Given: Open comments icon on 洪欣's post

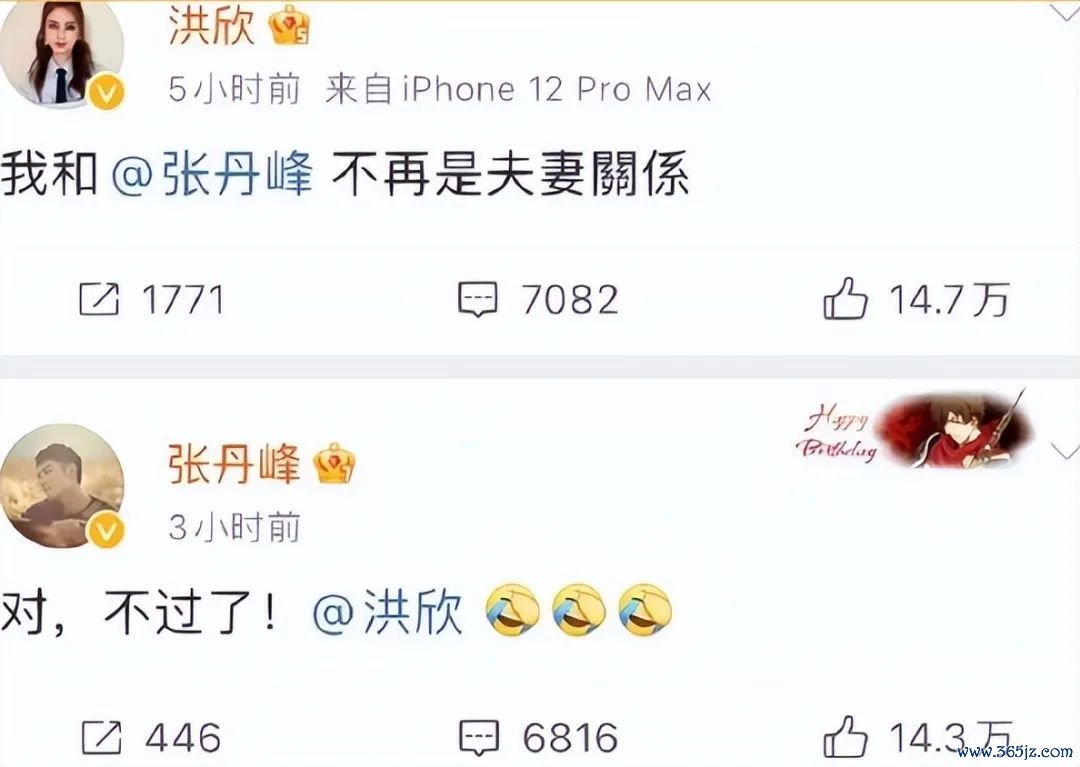Looking at the screenshot, I should point(477,300).
